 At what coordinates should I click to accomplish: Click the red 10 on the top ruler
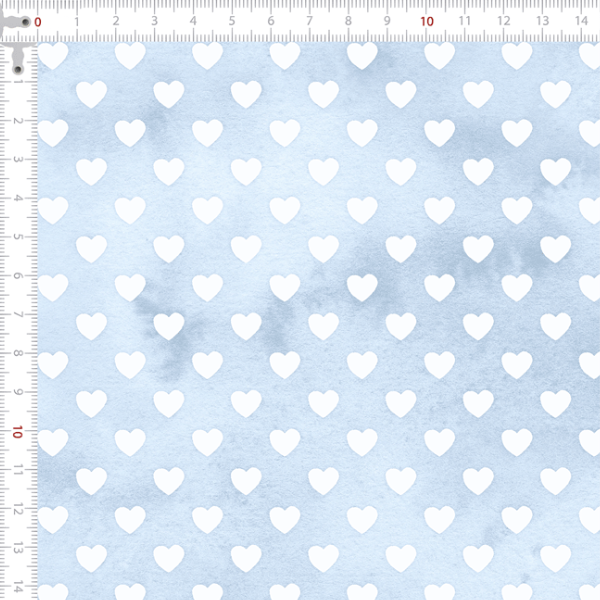click(x=427, y=21)
